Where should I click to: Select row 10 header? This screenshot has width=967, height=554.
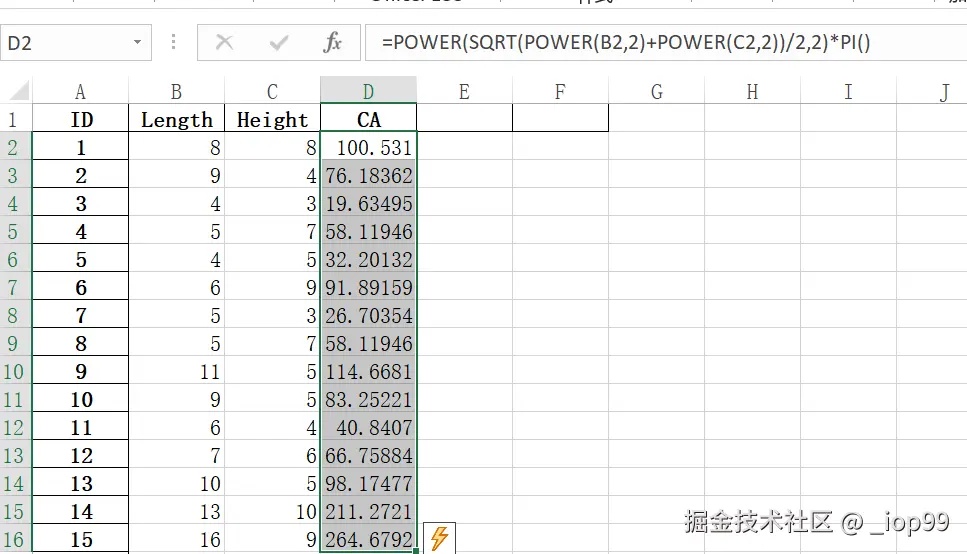[x=15, y=371]
